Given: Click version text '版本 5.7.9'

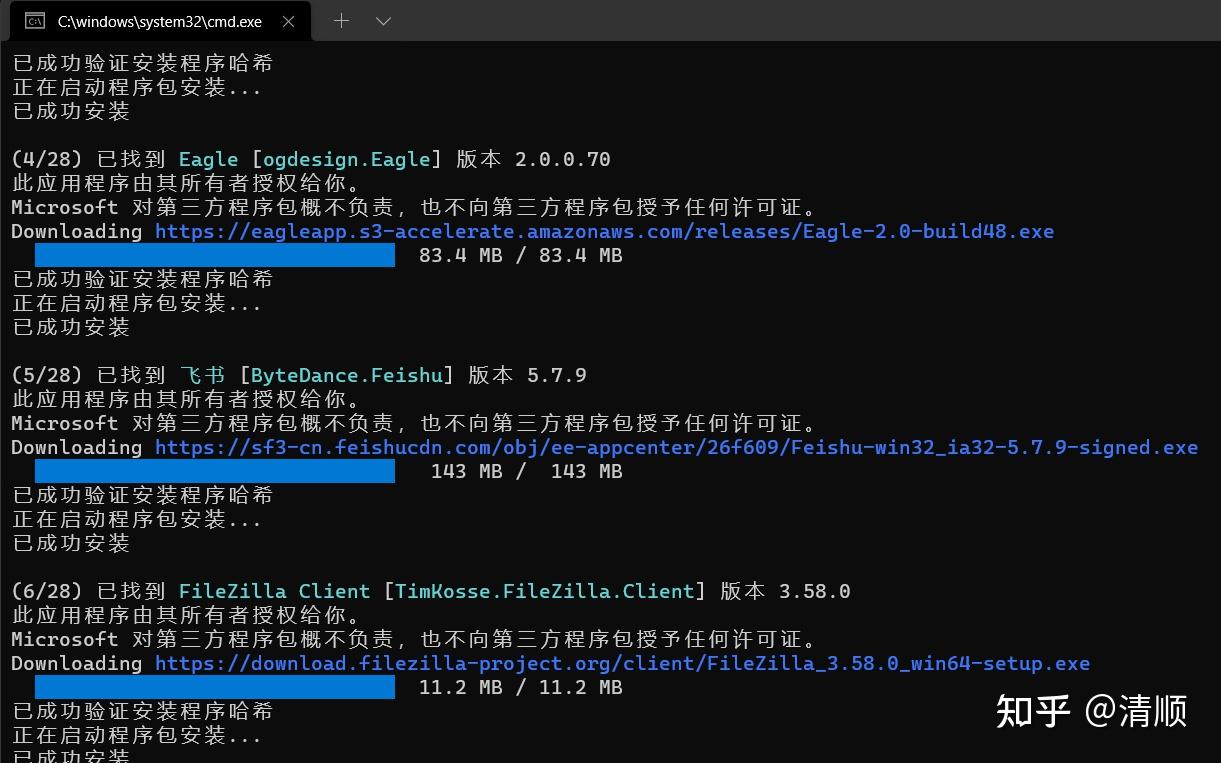Looking at the screenshot, I should point(527,375).
